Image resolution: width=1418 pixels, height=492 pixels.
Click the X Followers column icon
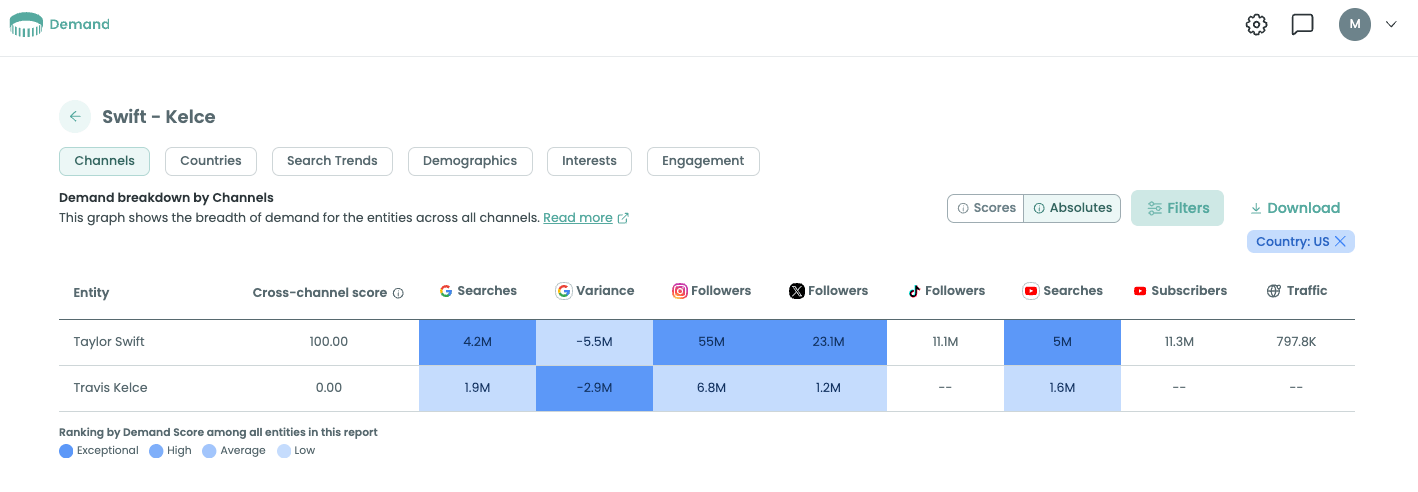(x=796, y=291)
